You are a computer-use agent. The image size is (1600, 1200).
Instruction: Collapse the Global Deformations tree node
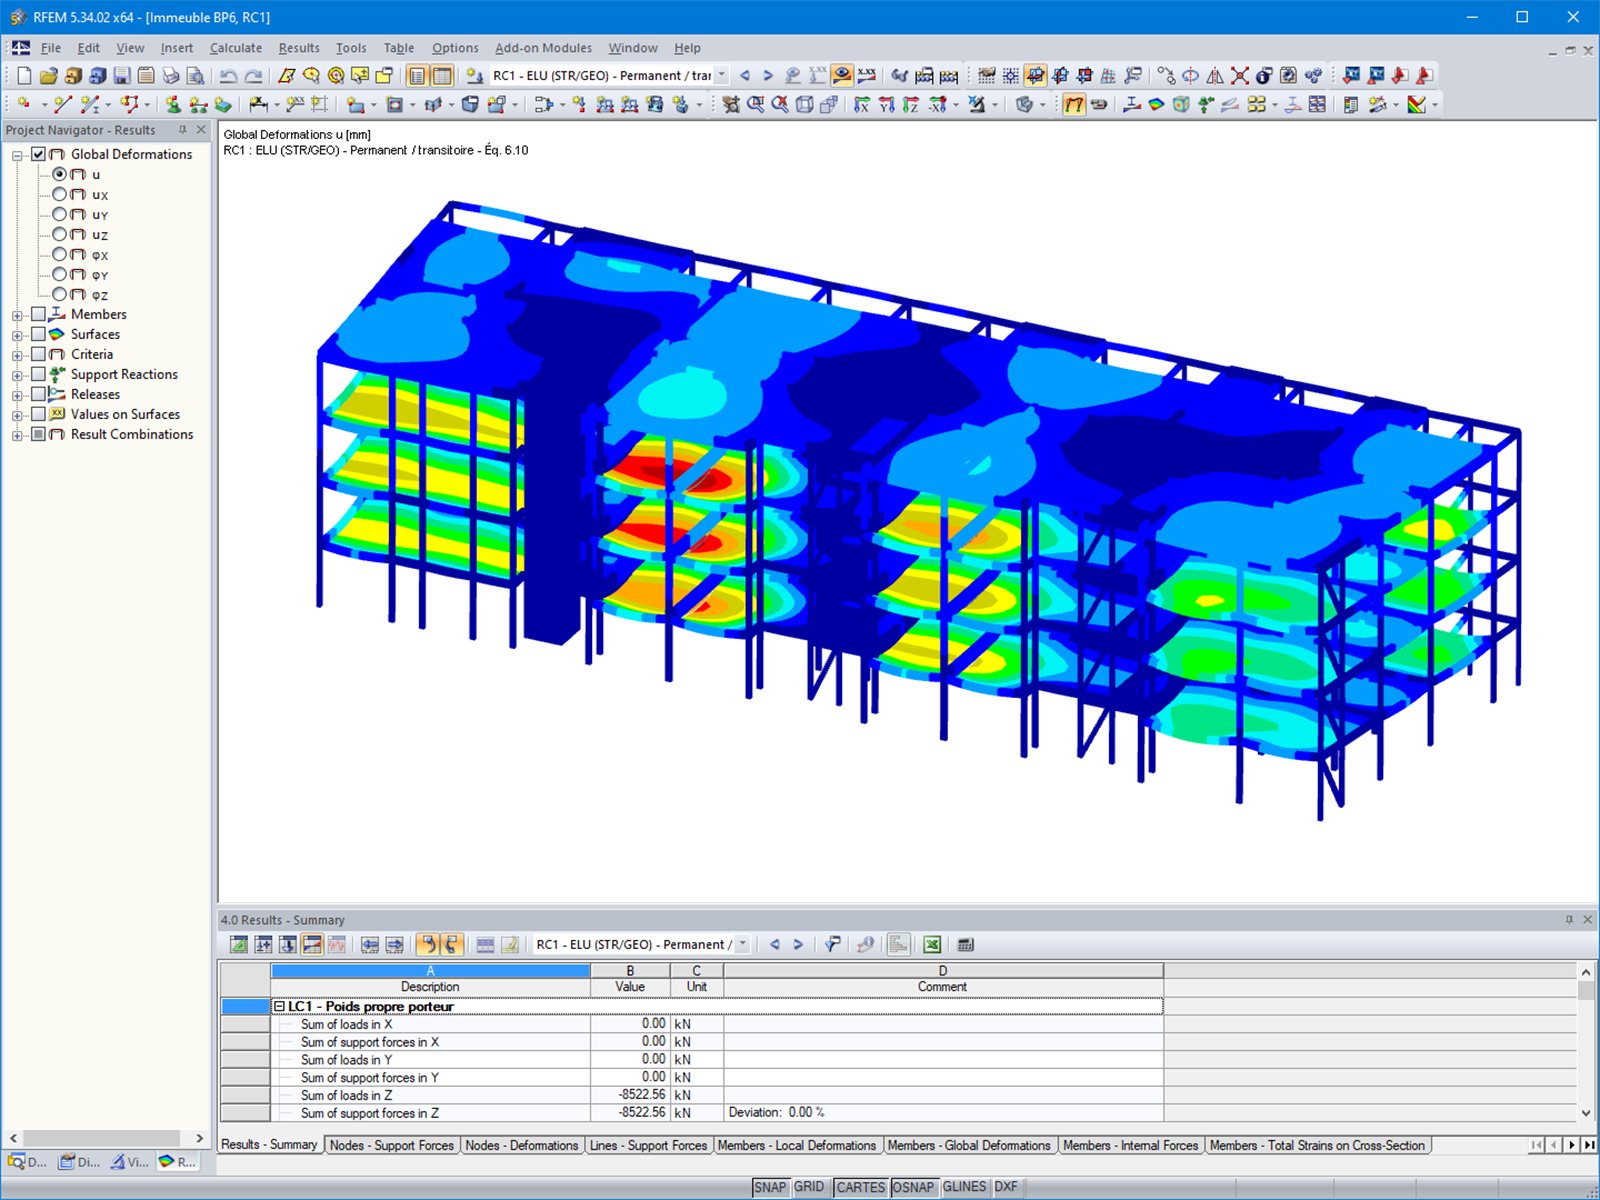[17, 155]
